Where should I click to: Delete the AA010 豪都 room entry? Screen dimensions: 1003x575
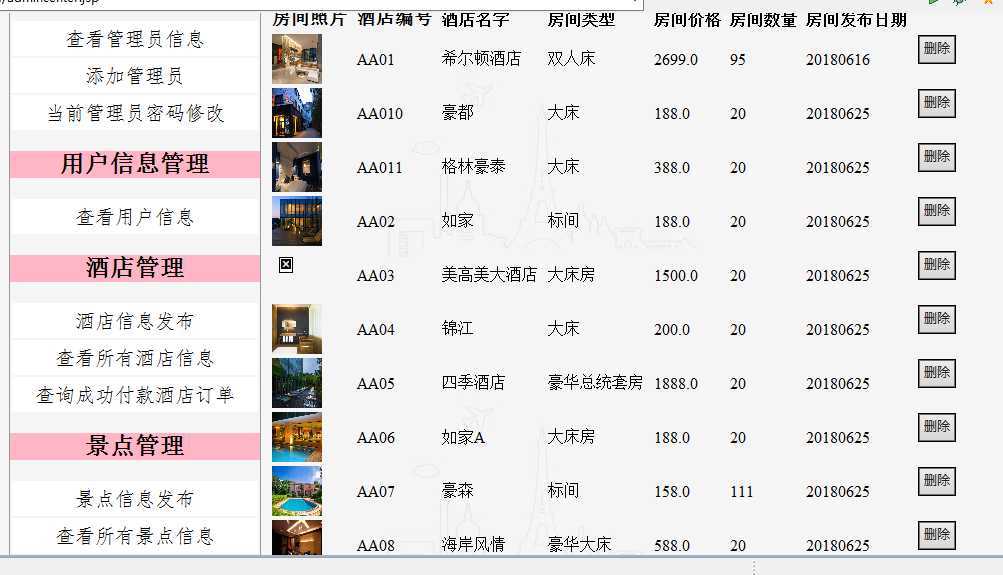click(x=936, y=103)
